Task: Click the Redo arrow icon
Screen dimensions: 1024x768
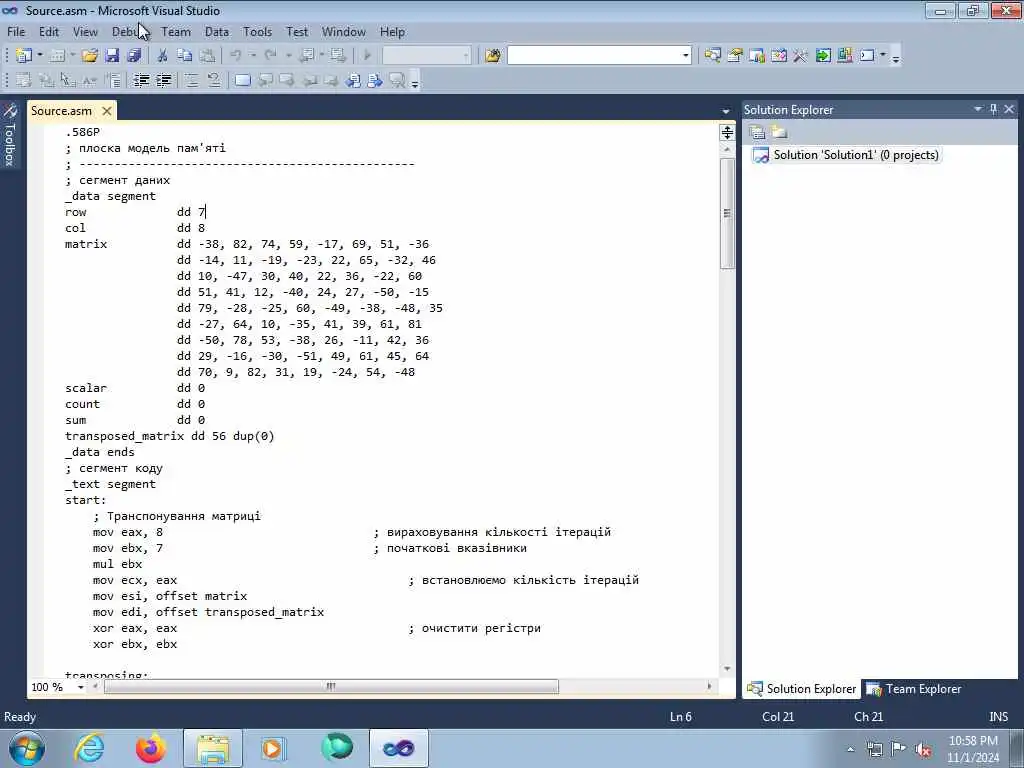Action: pos(270,56)
